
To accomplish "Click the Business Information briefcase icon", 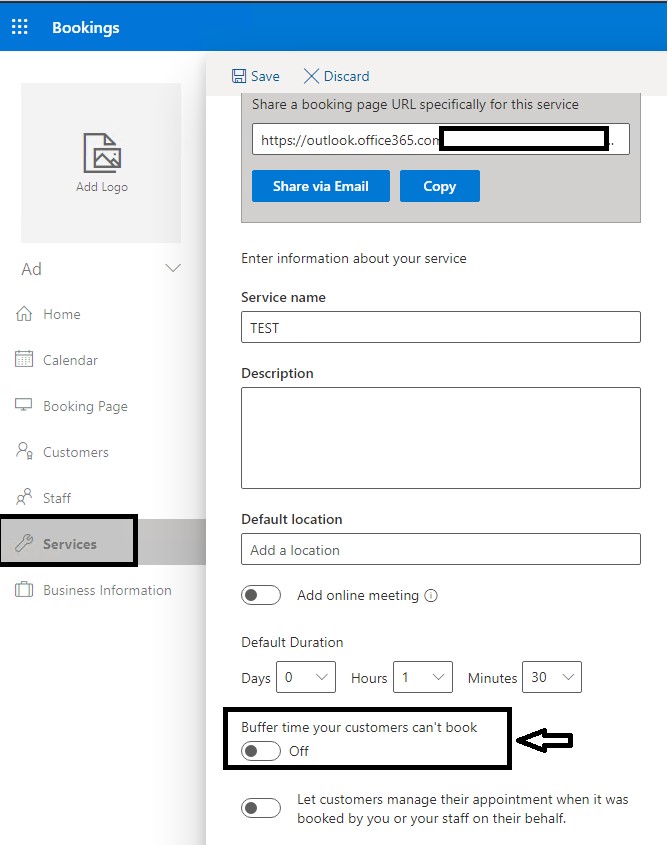I will tap(24, 589).
